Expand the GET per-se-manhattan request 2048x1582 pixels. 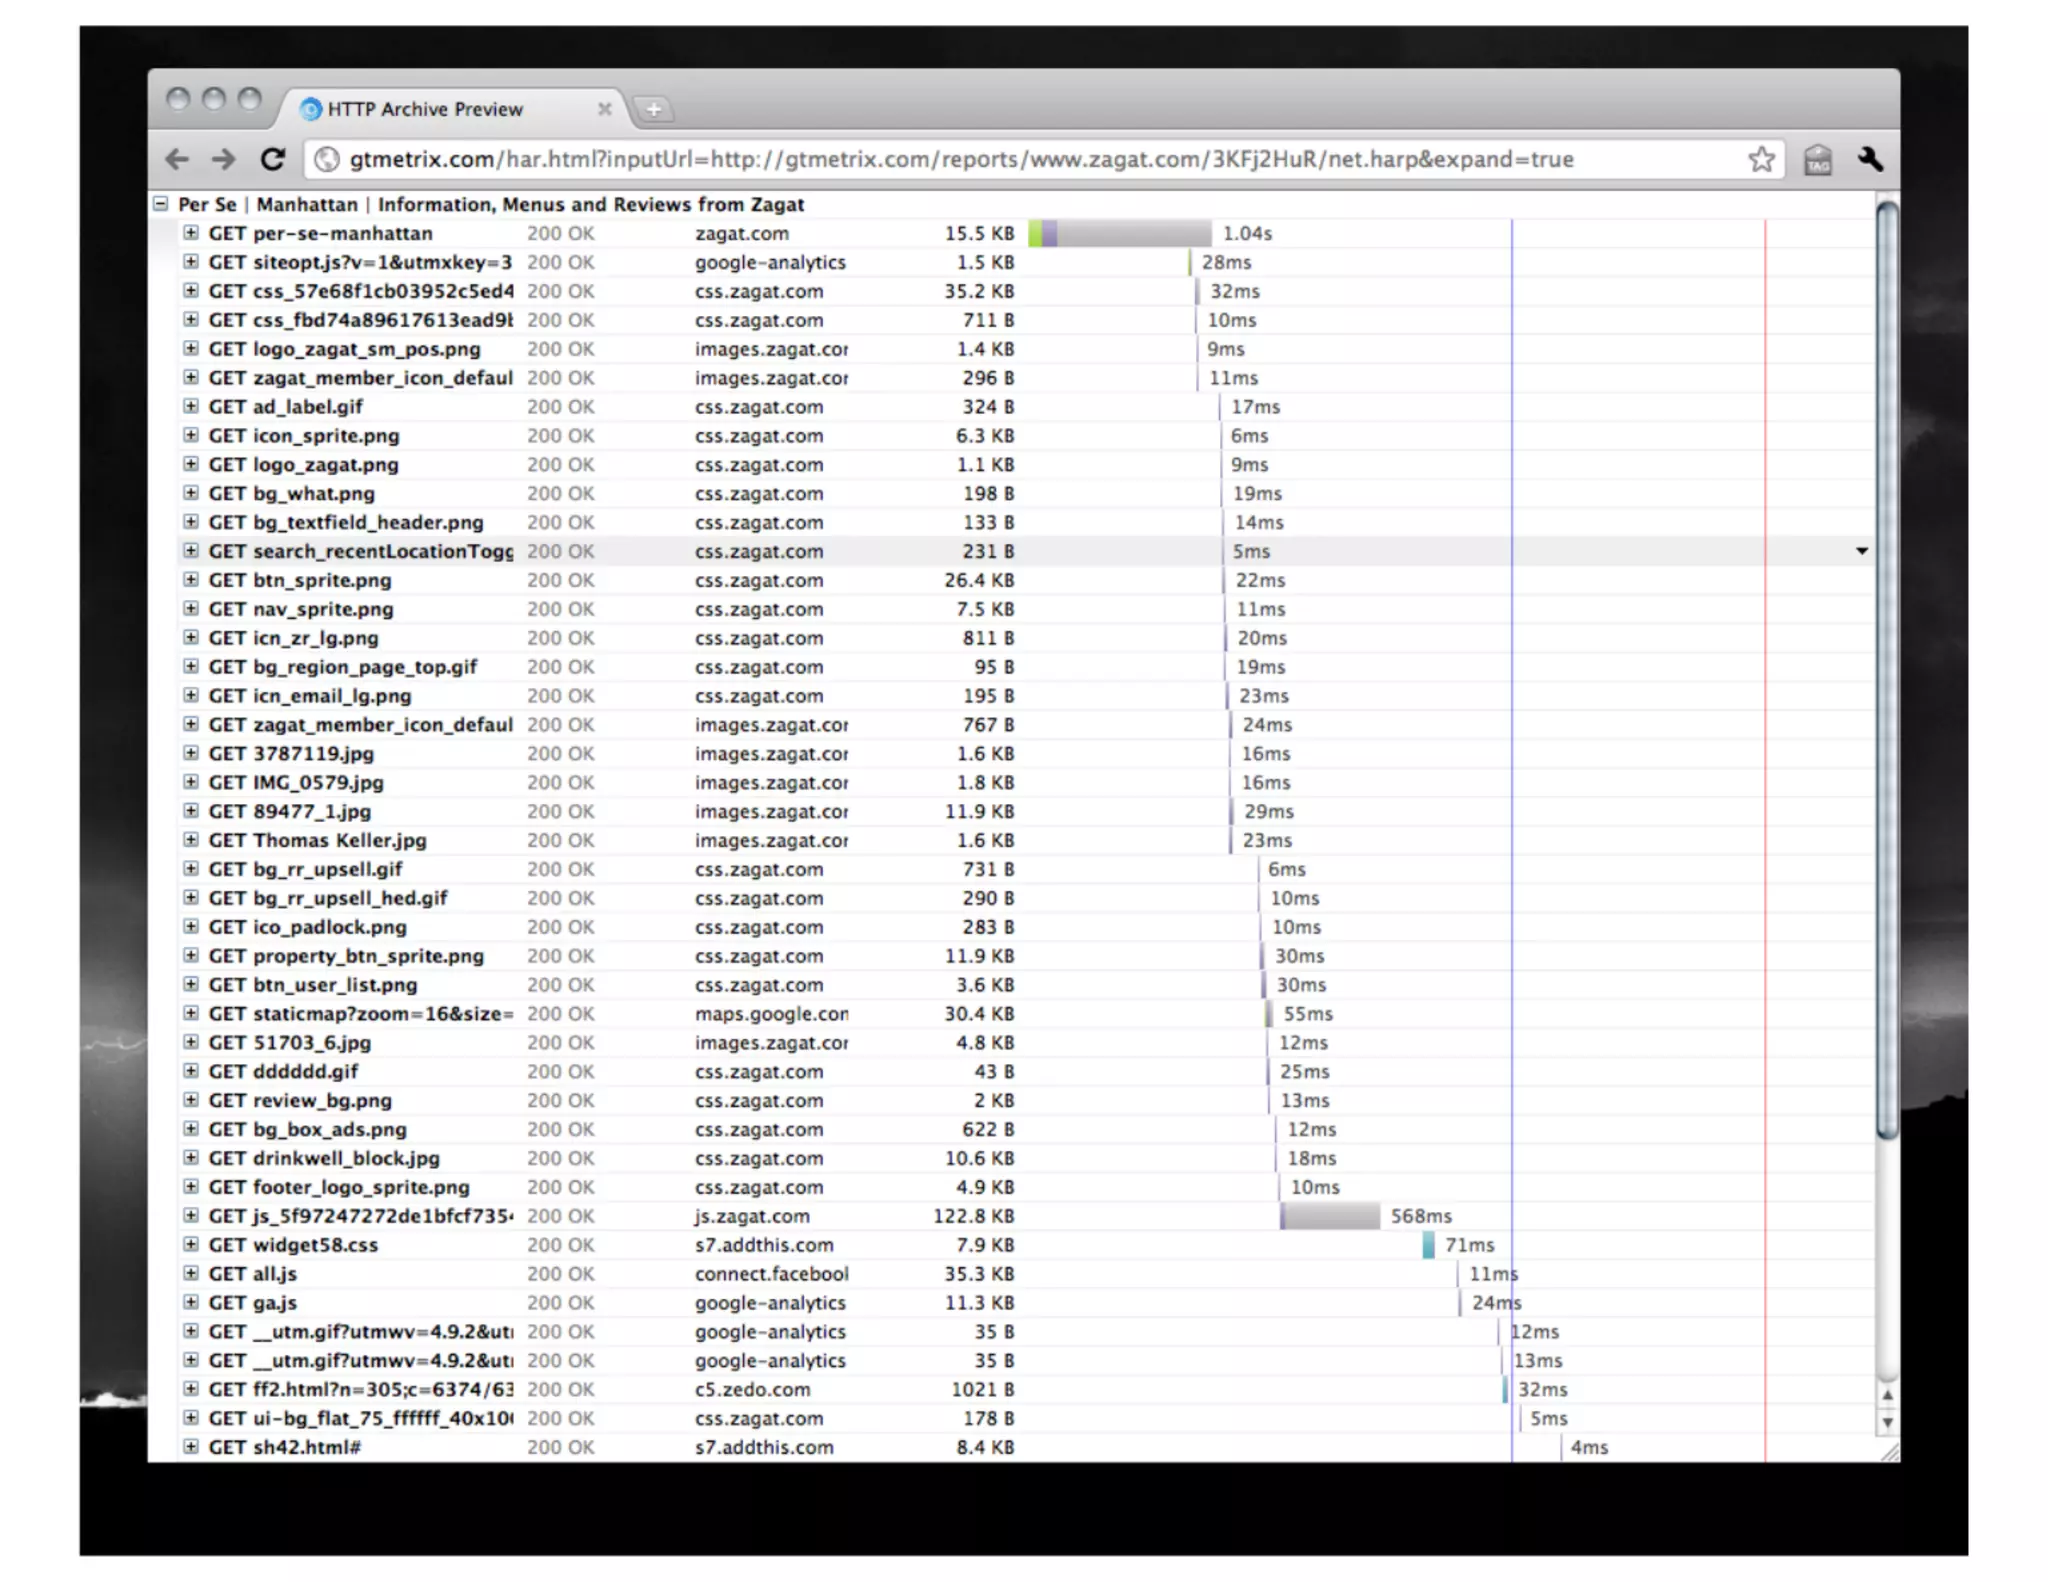190,233
